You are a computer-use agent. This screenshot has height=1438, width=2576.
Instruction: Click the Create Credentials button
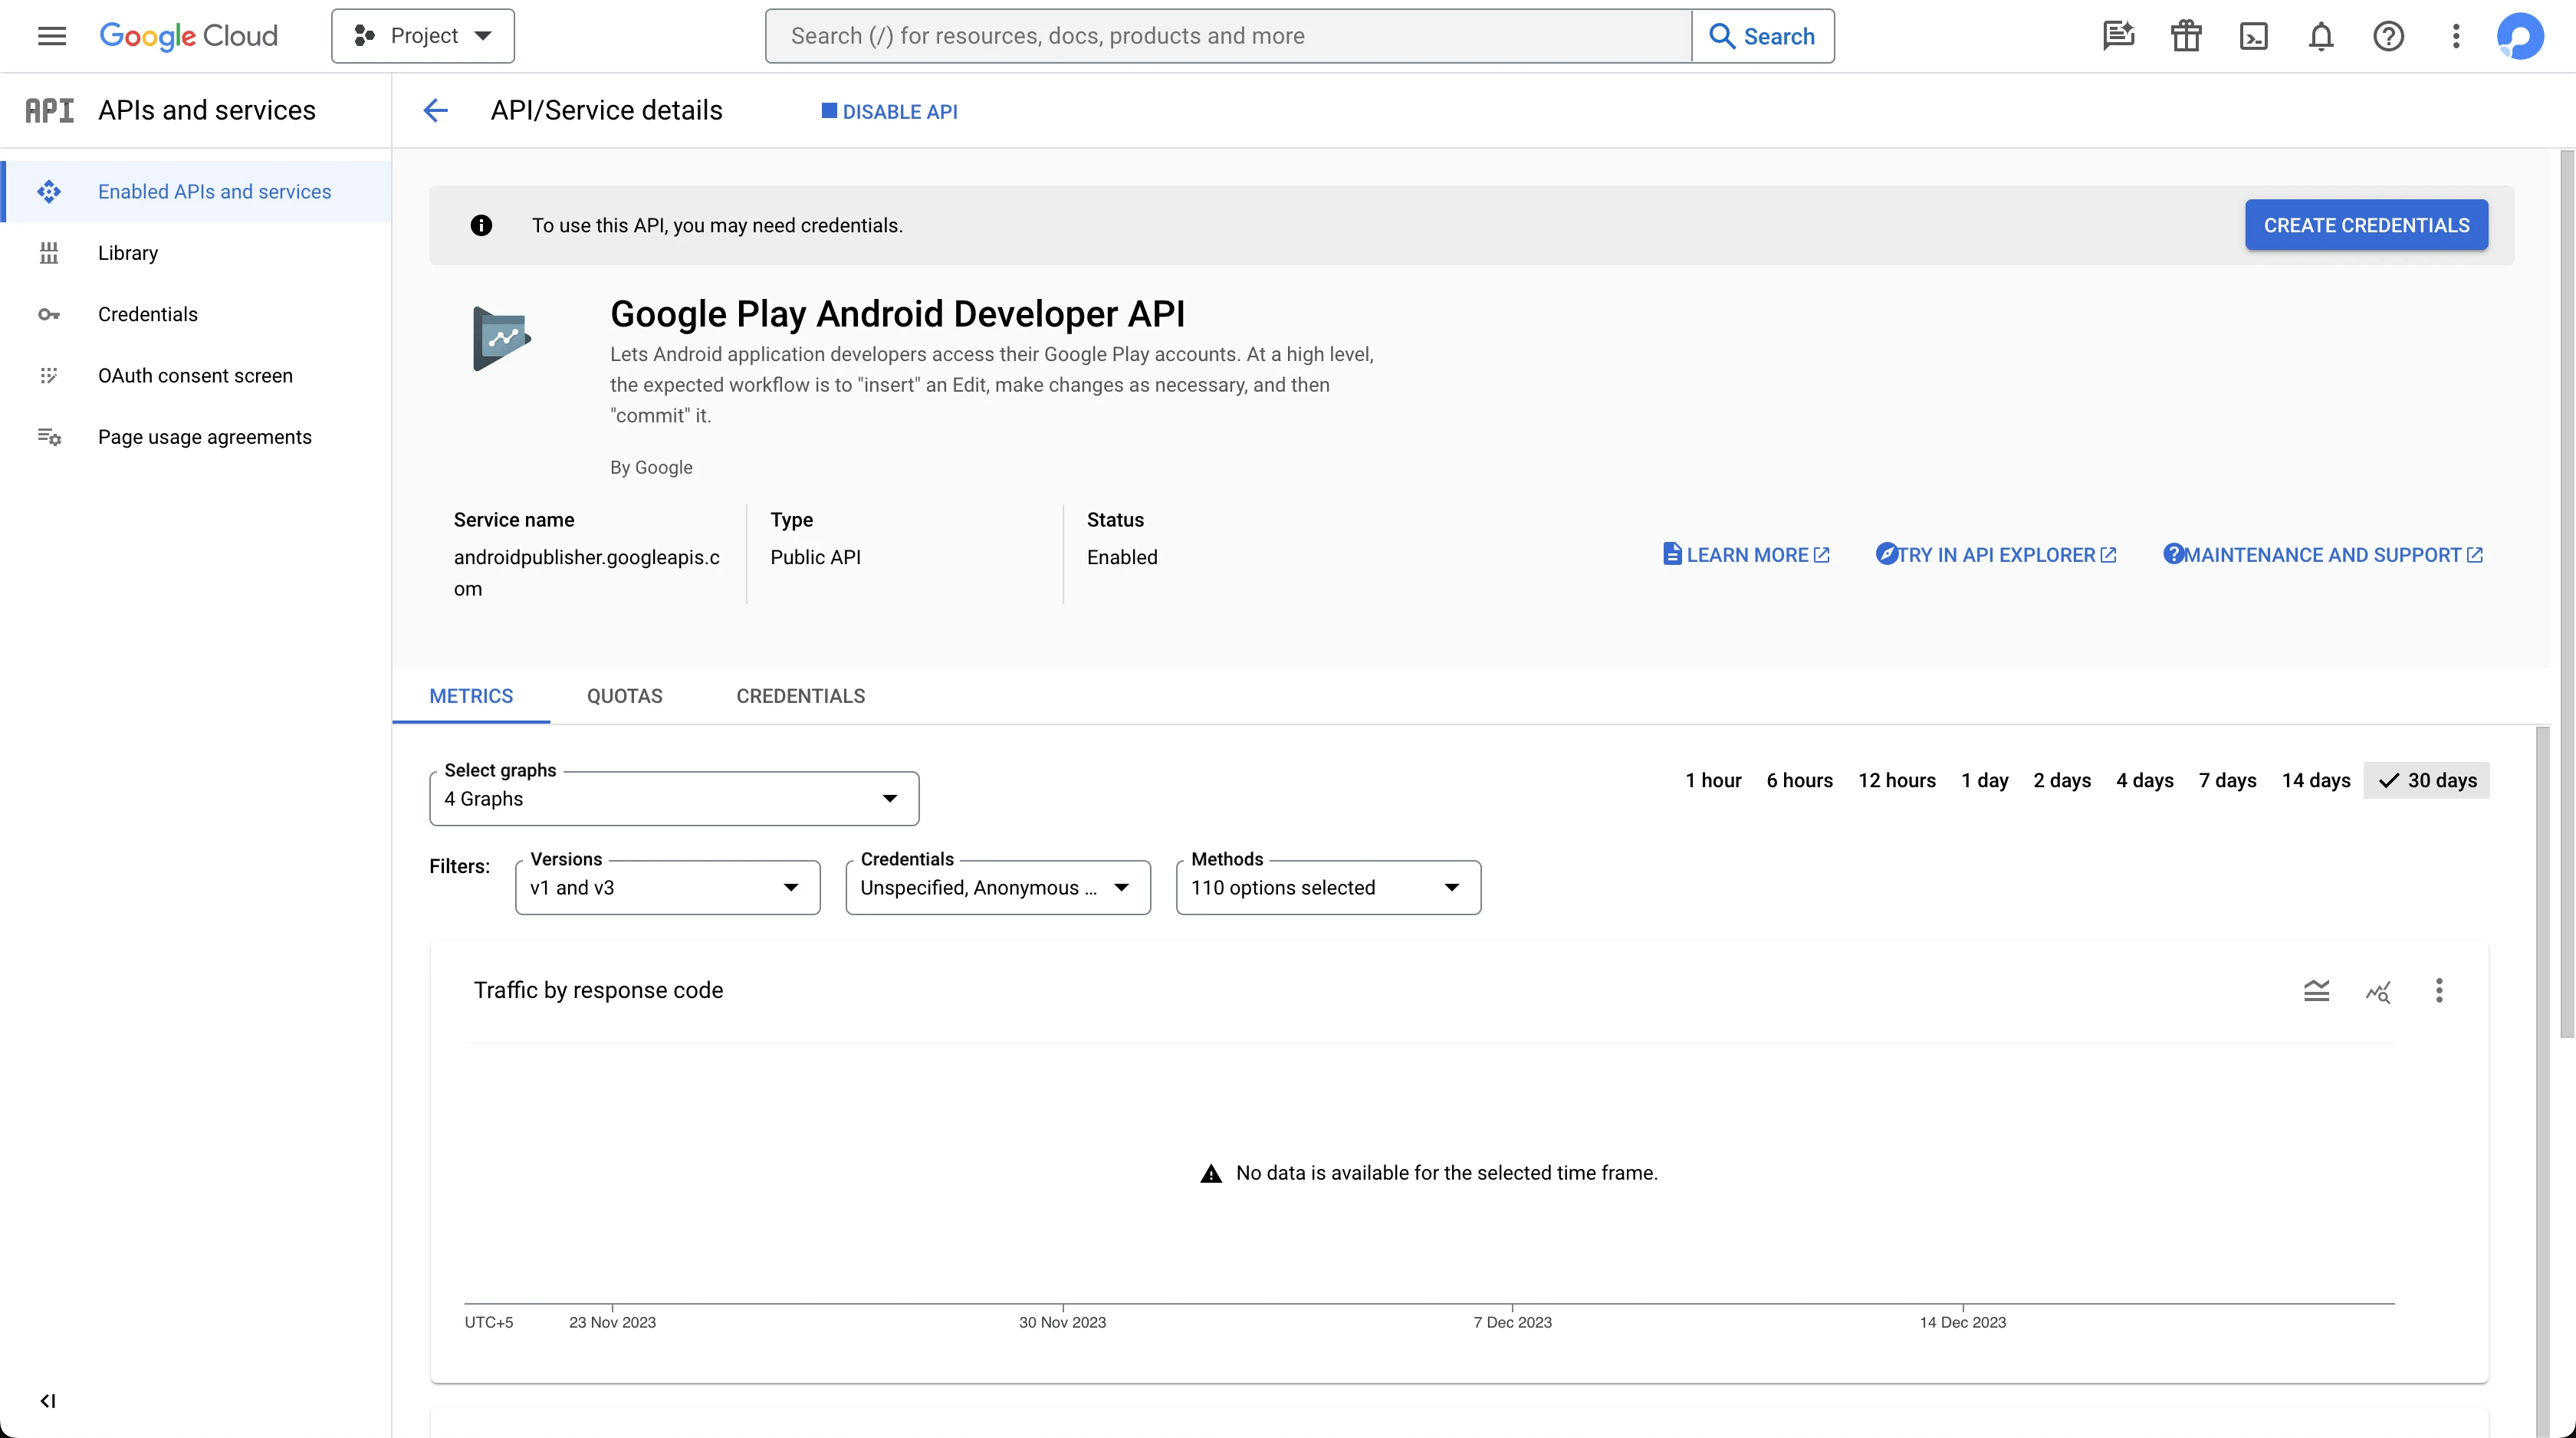point(2366,225)
